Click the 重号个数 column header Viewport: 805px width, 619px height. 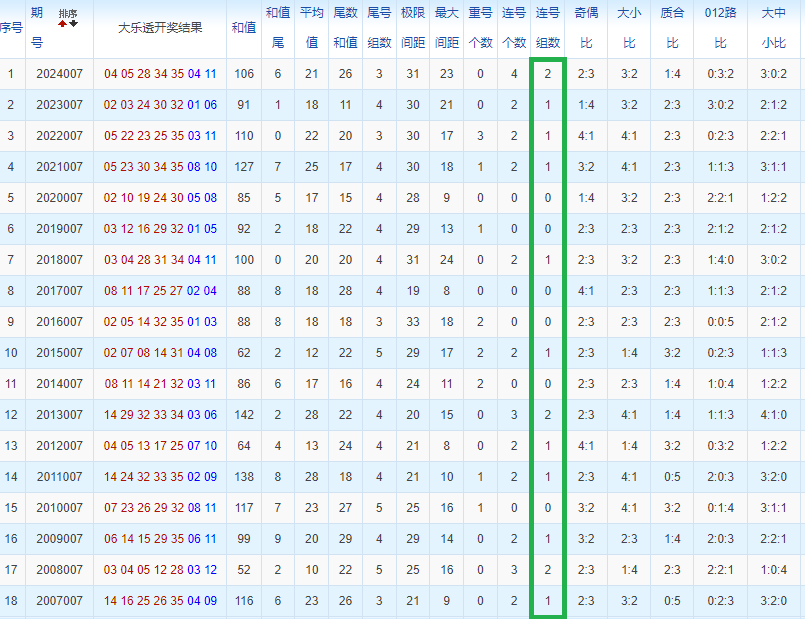point(480,28)
